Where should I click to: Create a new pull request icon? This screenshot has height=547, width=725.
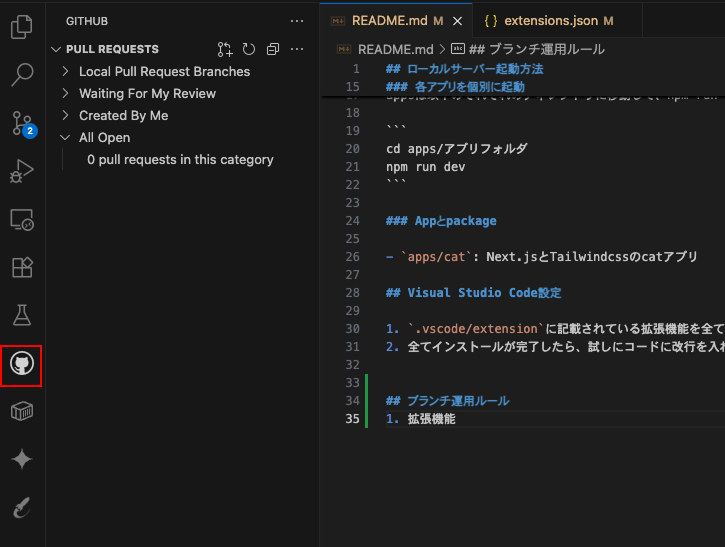coord(225,49)
